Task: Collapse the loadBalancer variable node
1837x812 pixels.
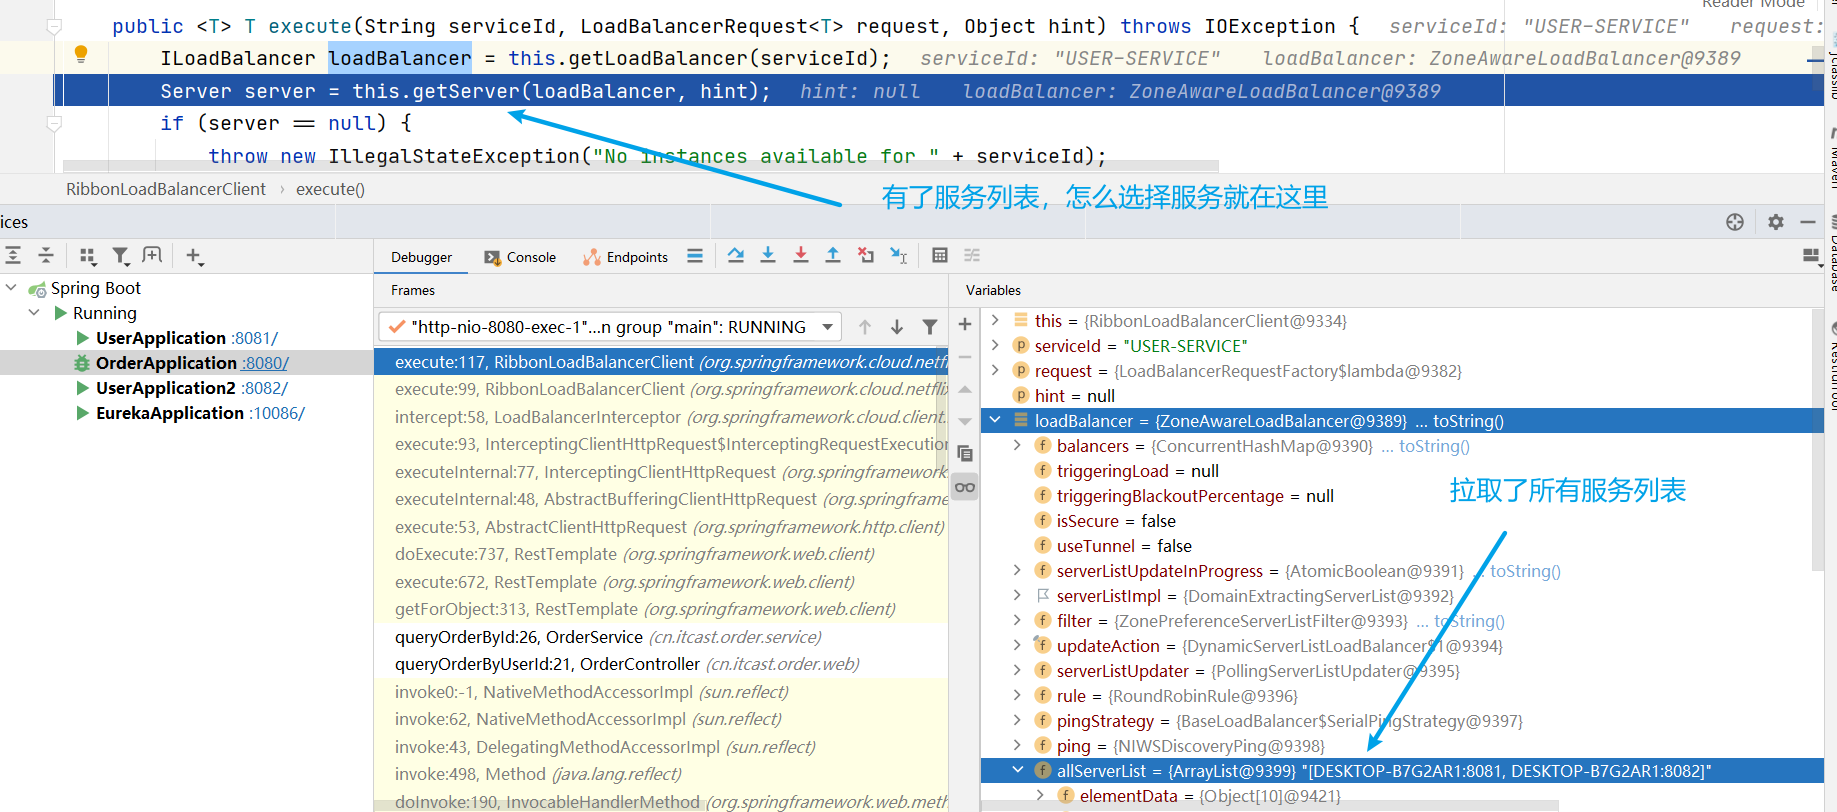Action: [996, 421]
